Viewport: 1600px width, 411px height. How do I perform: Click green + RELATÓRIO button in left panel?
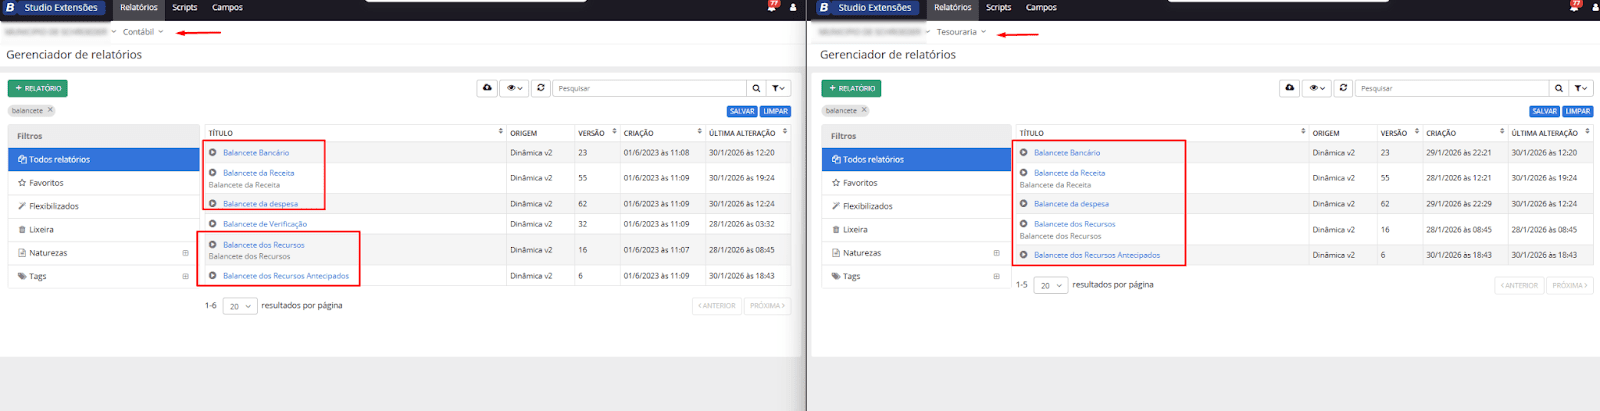point(38,88)
